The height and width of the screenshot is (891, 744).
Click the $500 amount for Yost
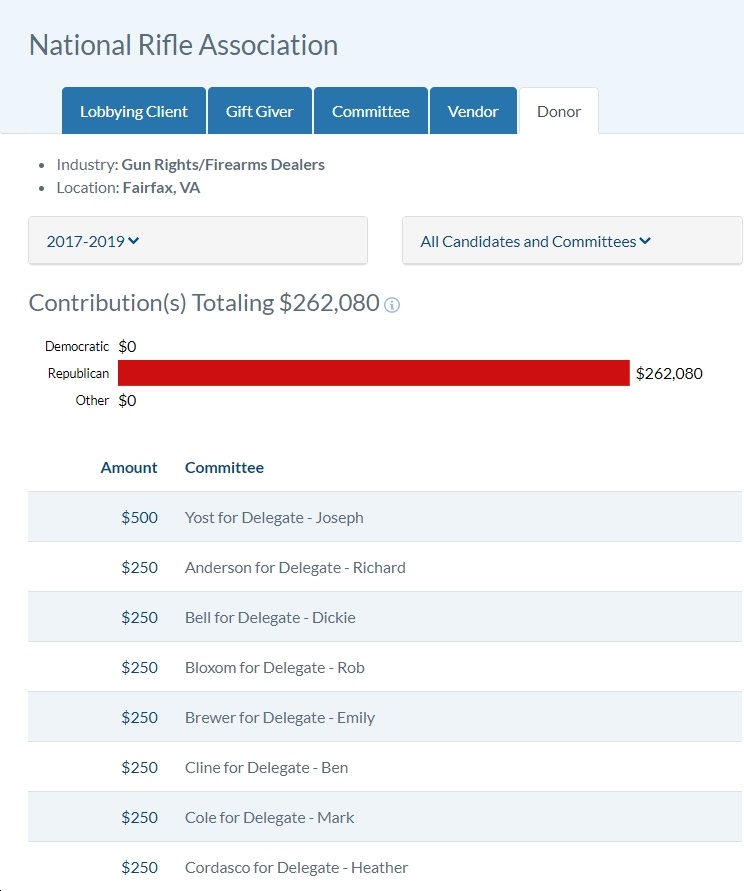139,517
